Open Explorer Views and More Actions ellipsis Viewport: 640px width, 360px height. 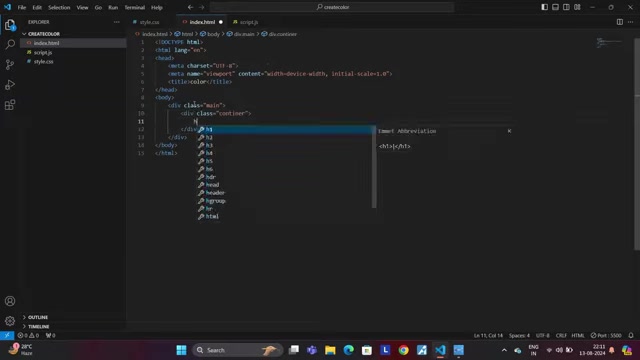[117, 22]
